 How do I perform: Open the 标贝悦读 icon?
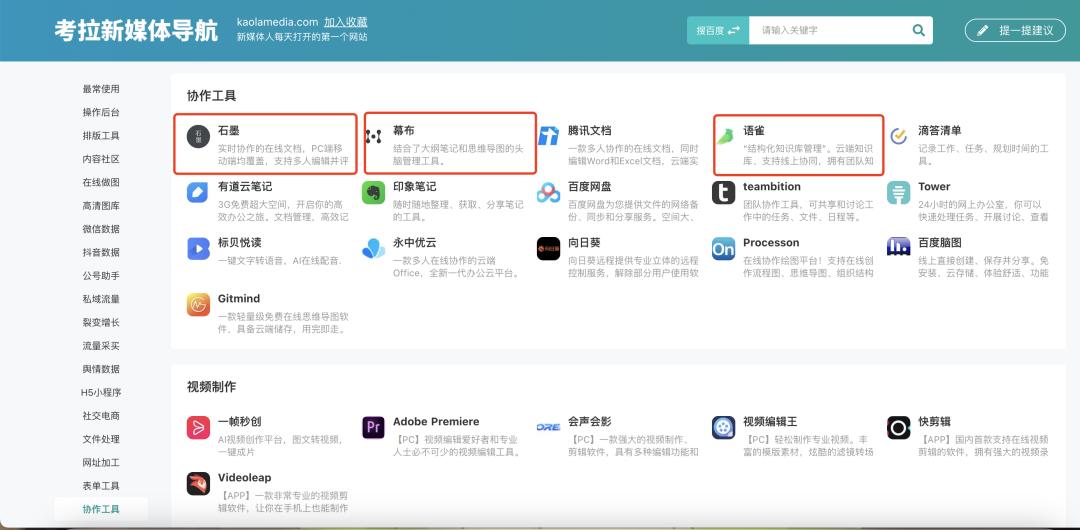[198, 248]
